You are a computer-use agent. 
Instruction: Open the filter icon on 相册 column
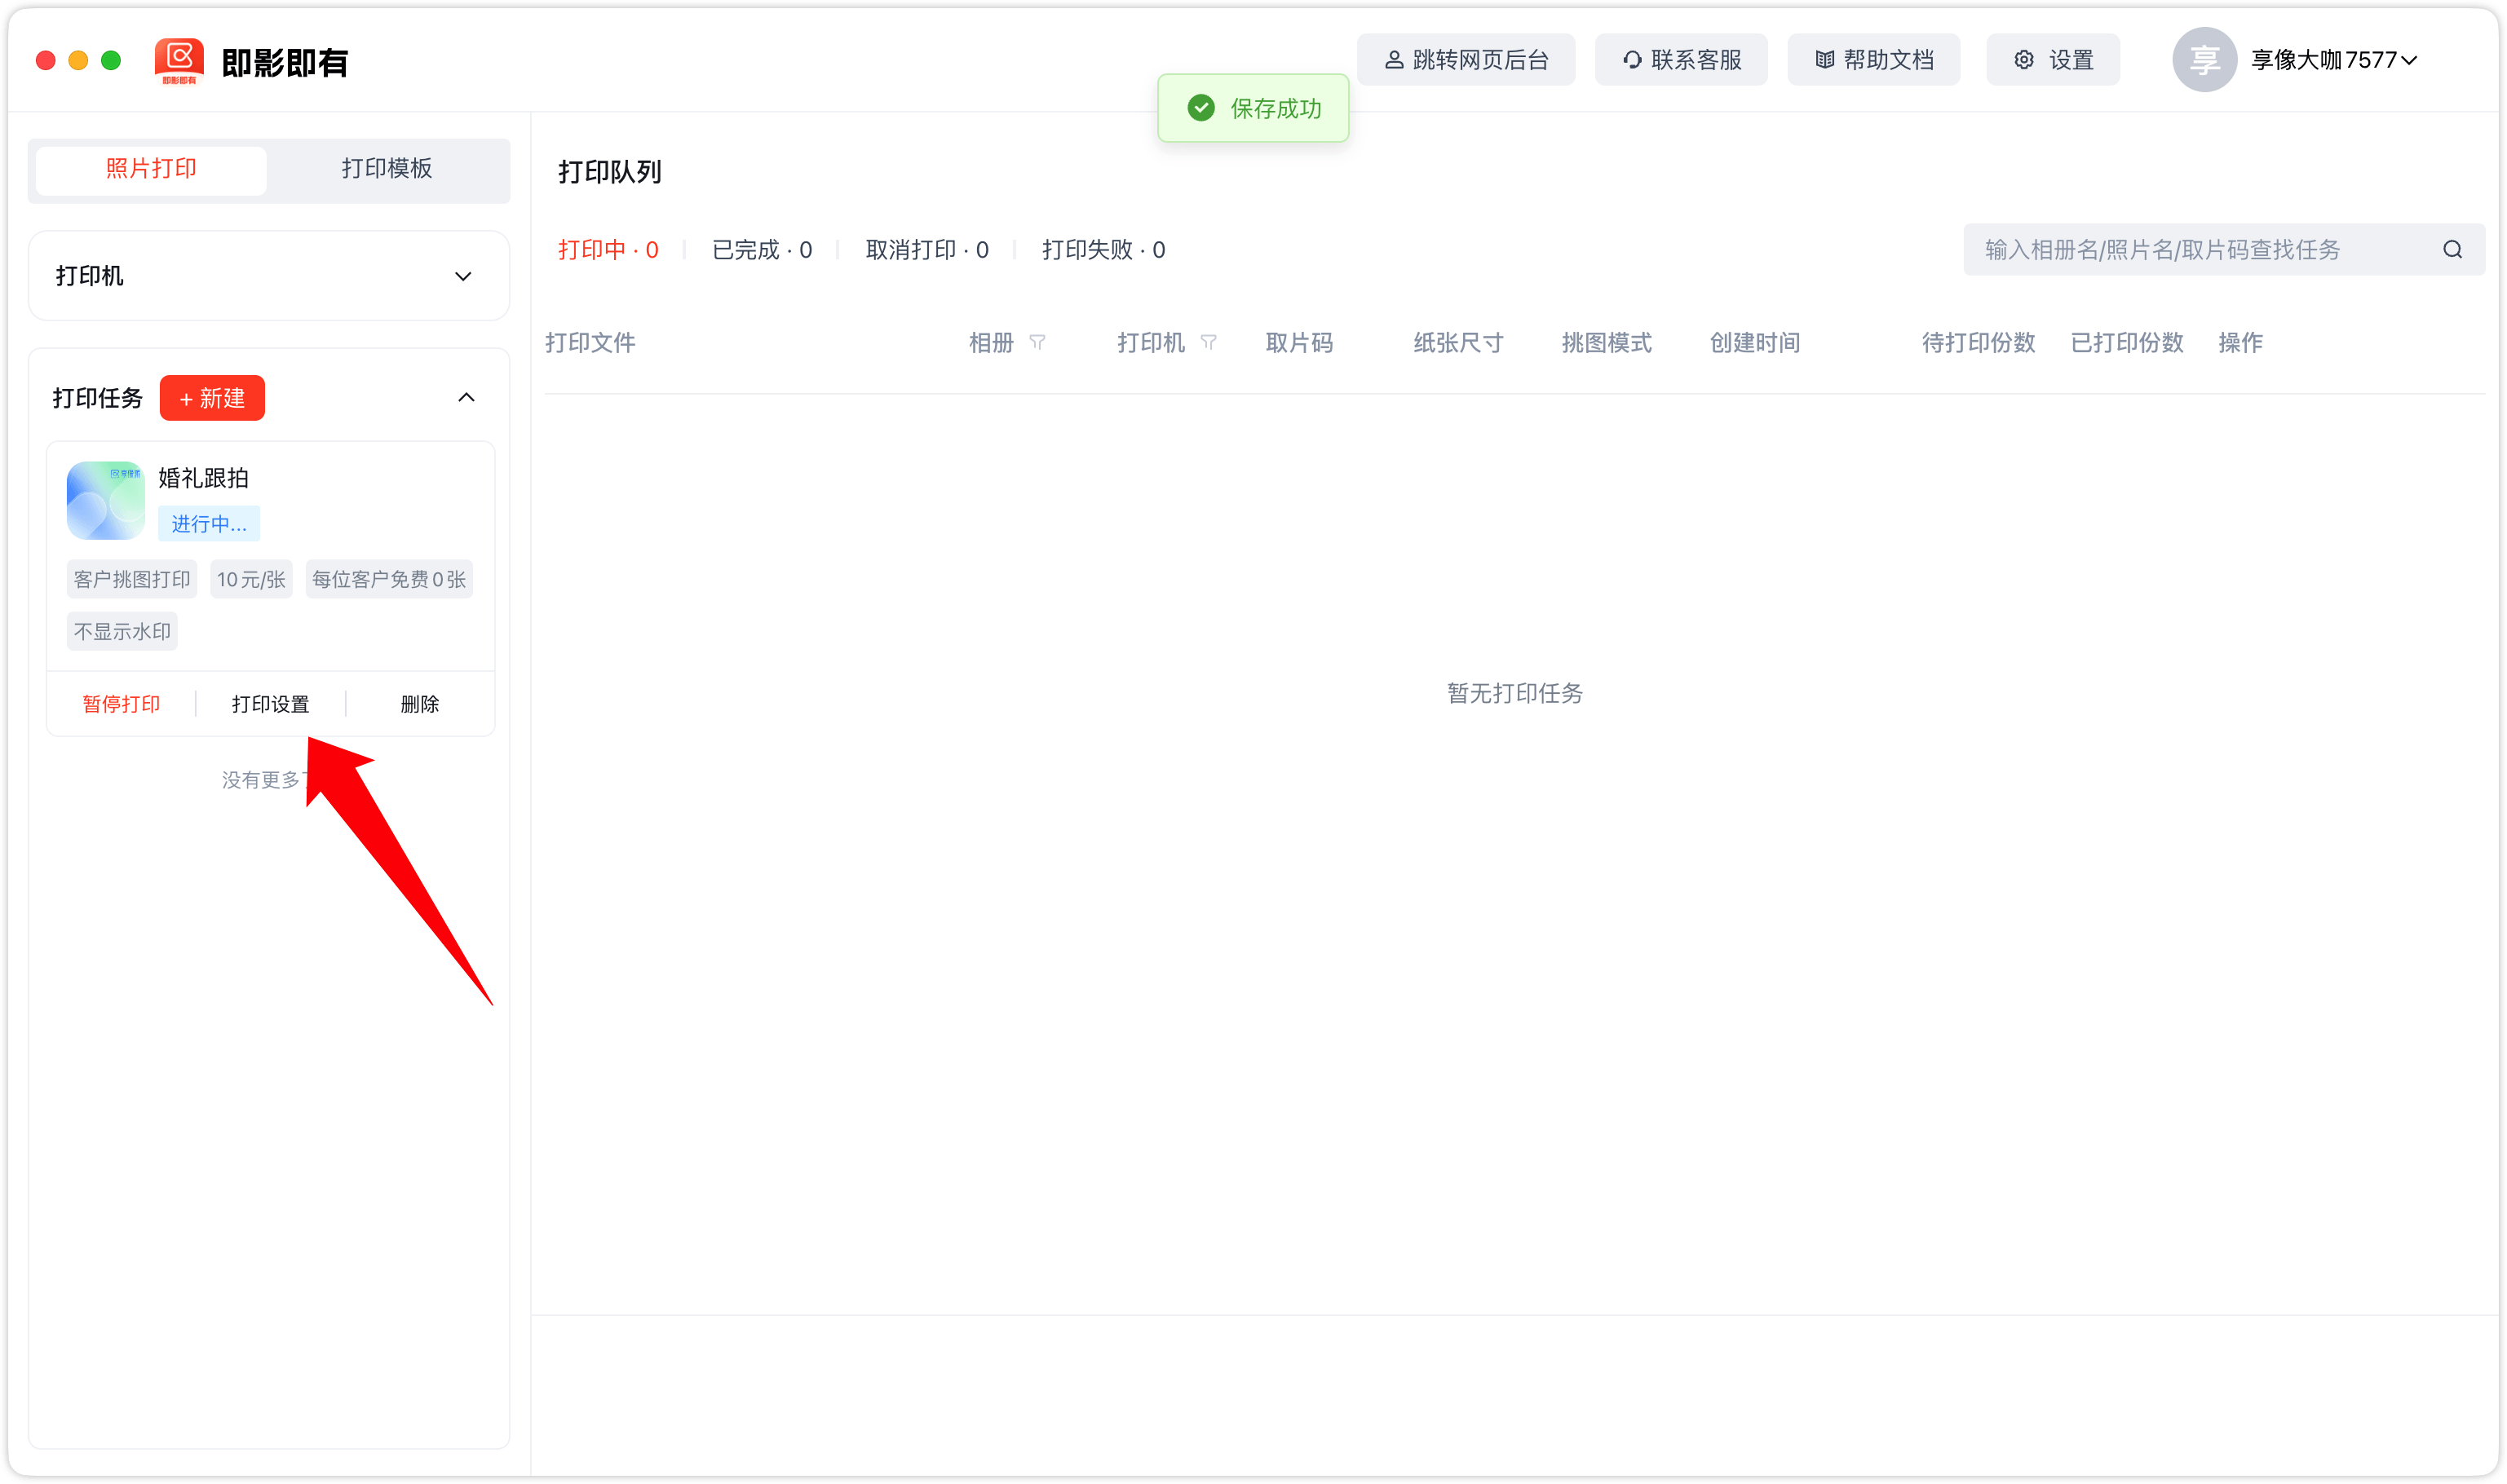(x=1039, y=343)
